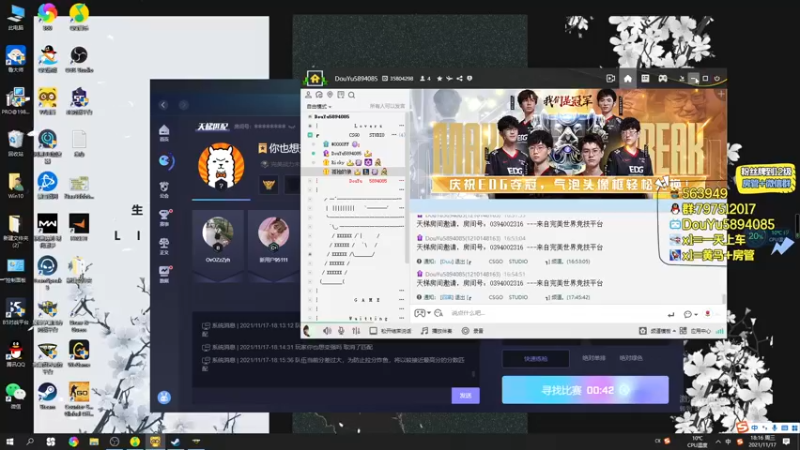Select the highlighted quick-practice mode tab above 寻找比赛
The image size is (800, 450).
click(x=536, y=359)
